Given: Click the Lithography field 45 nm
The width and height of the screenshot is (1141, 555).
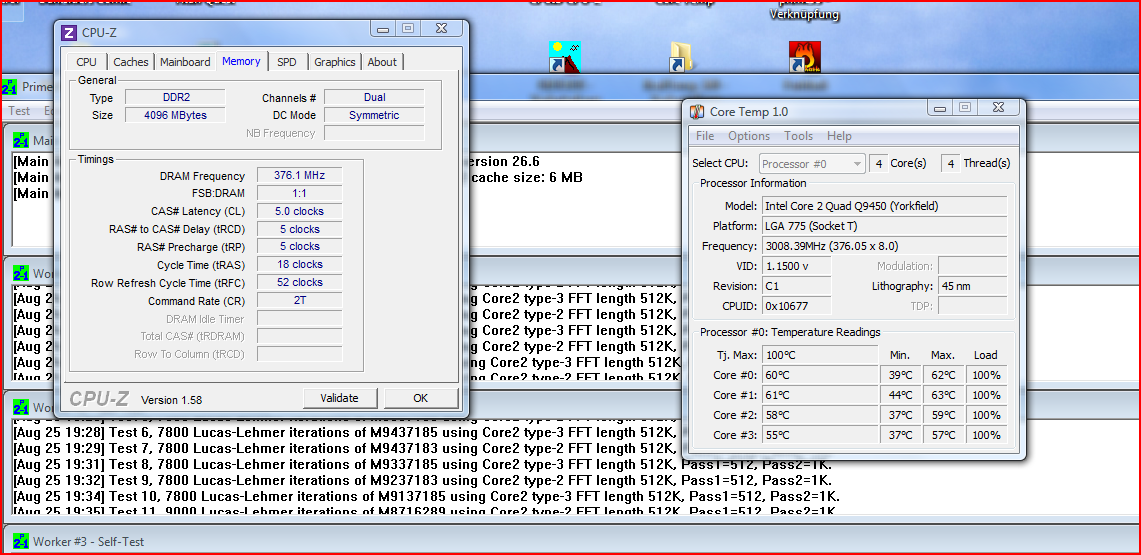Looking at the screenshot, I should pyautogui.click(x=972, y=286).
